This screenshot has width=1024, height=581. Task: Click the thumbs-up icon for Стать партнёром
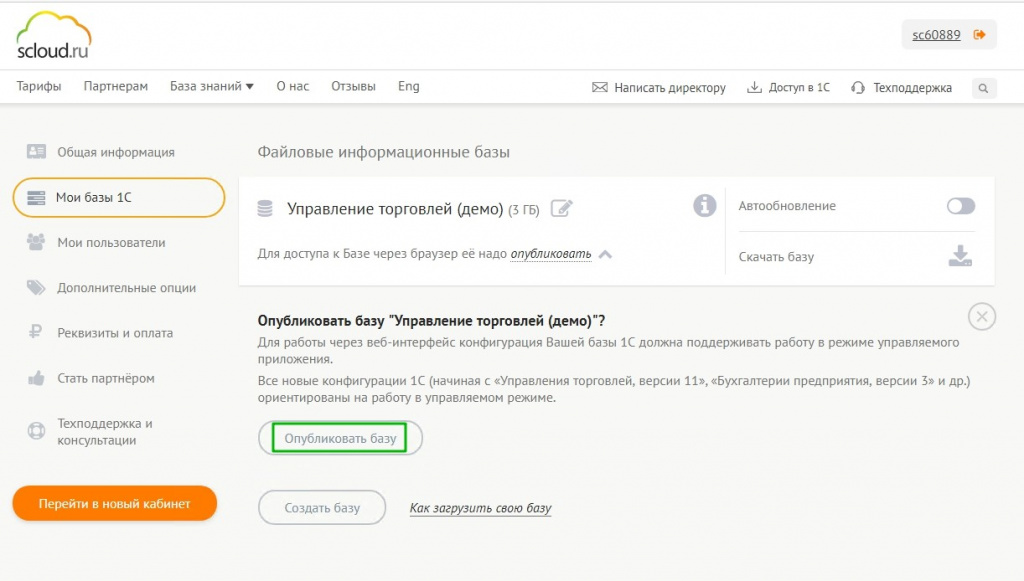pyautogui.click(x=36, y=378)
